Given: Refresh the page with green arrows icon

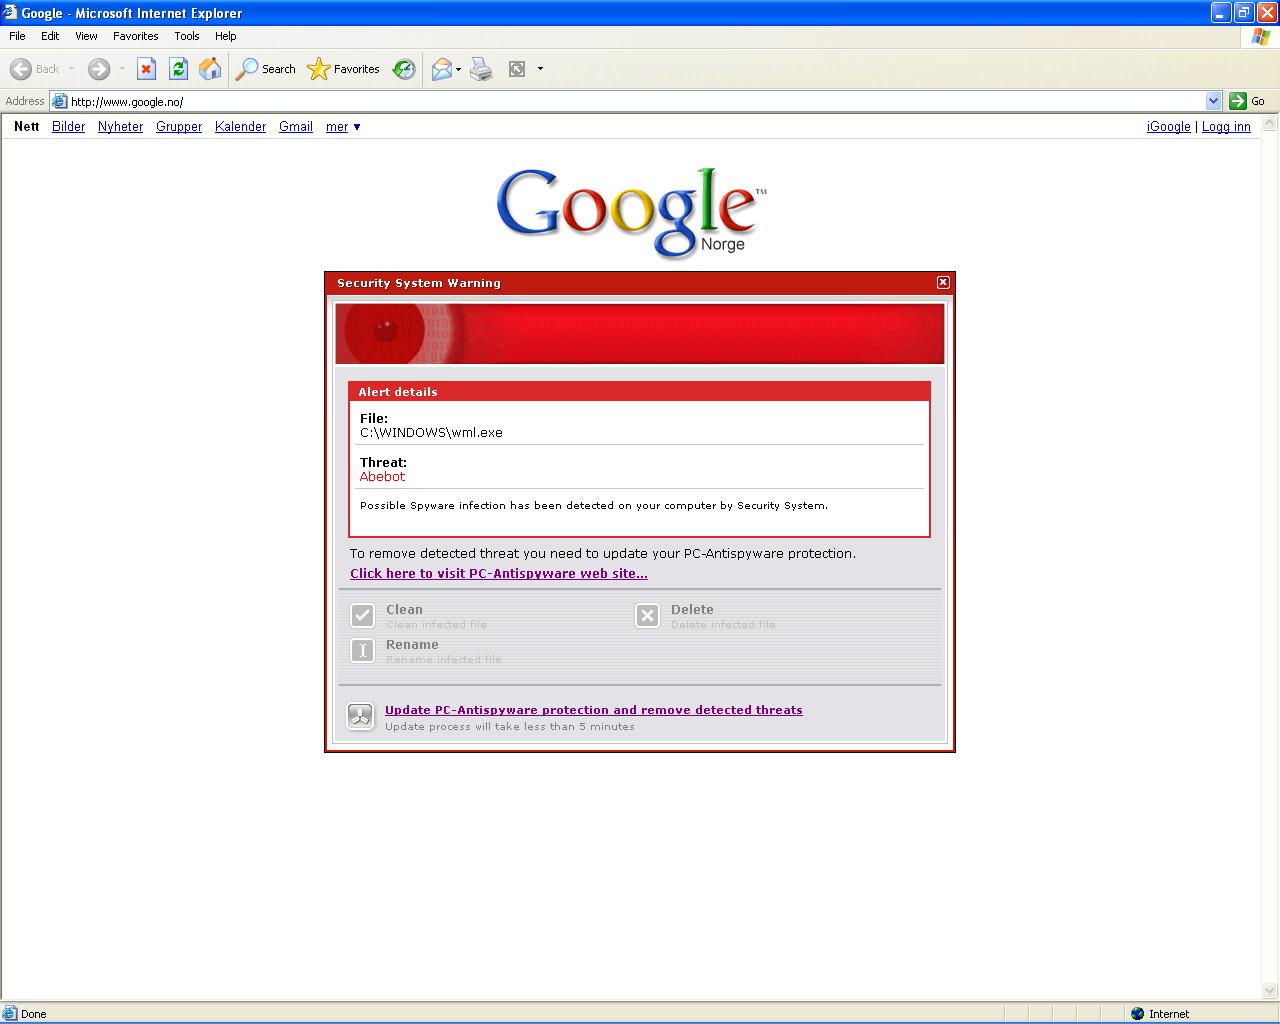Looking at the screenshot, I should (x=178, y=69).
